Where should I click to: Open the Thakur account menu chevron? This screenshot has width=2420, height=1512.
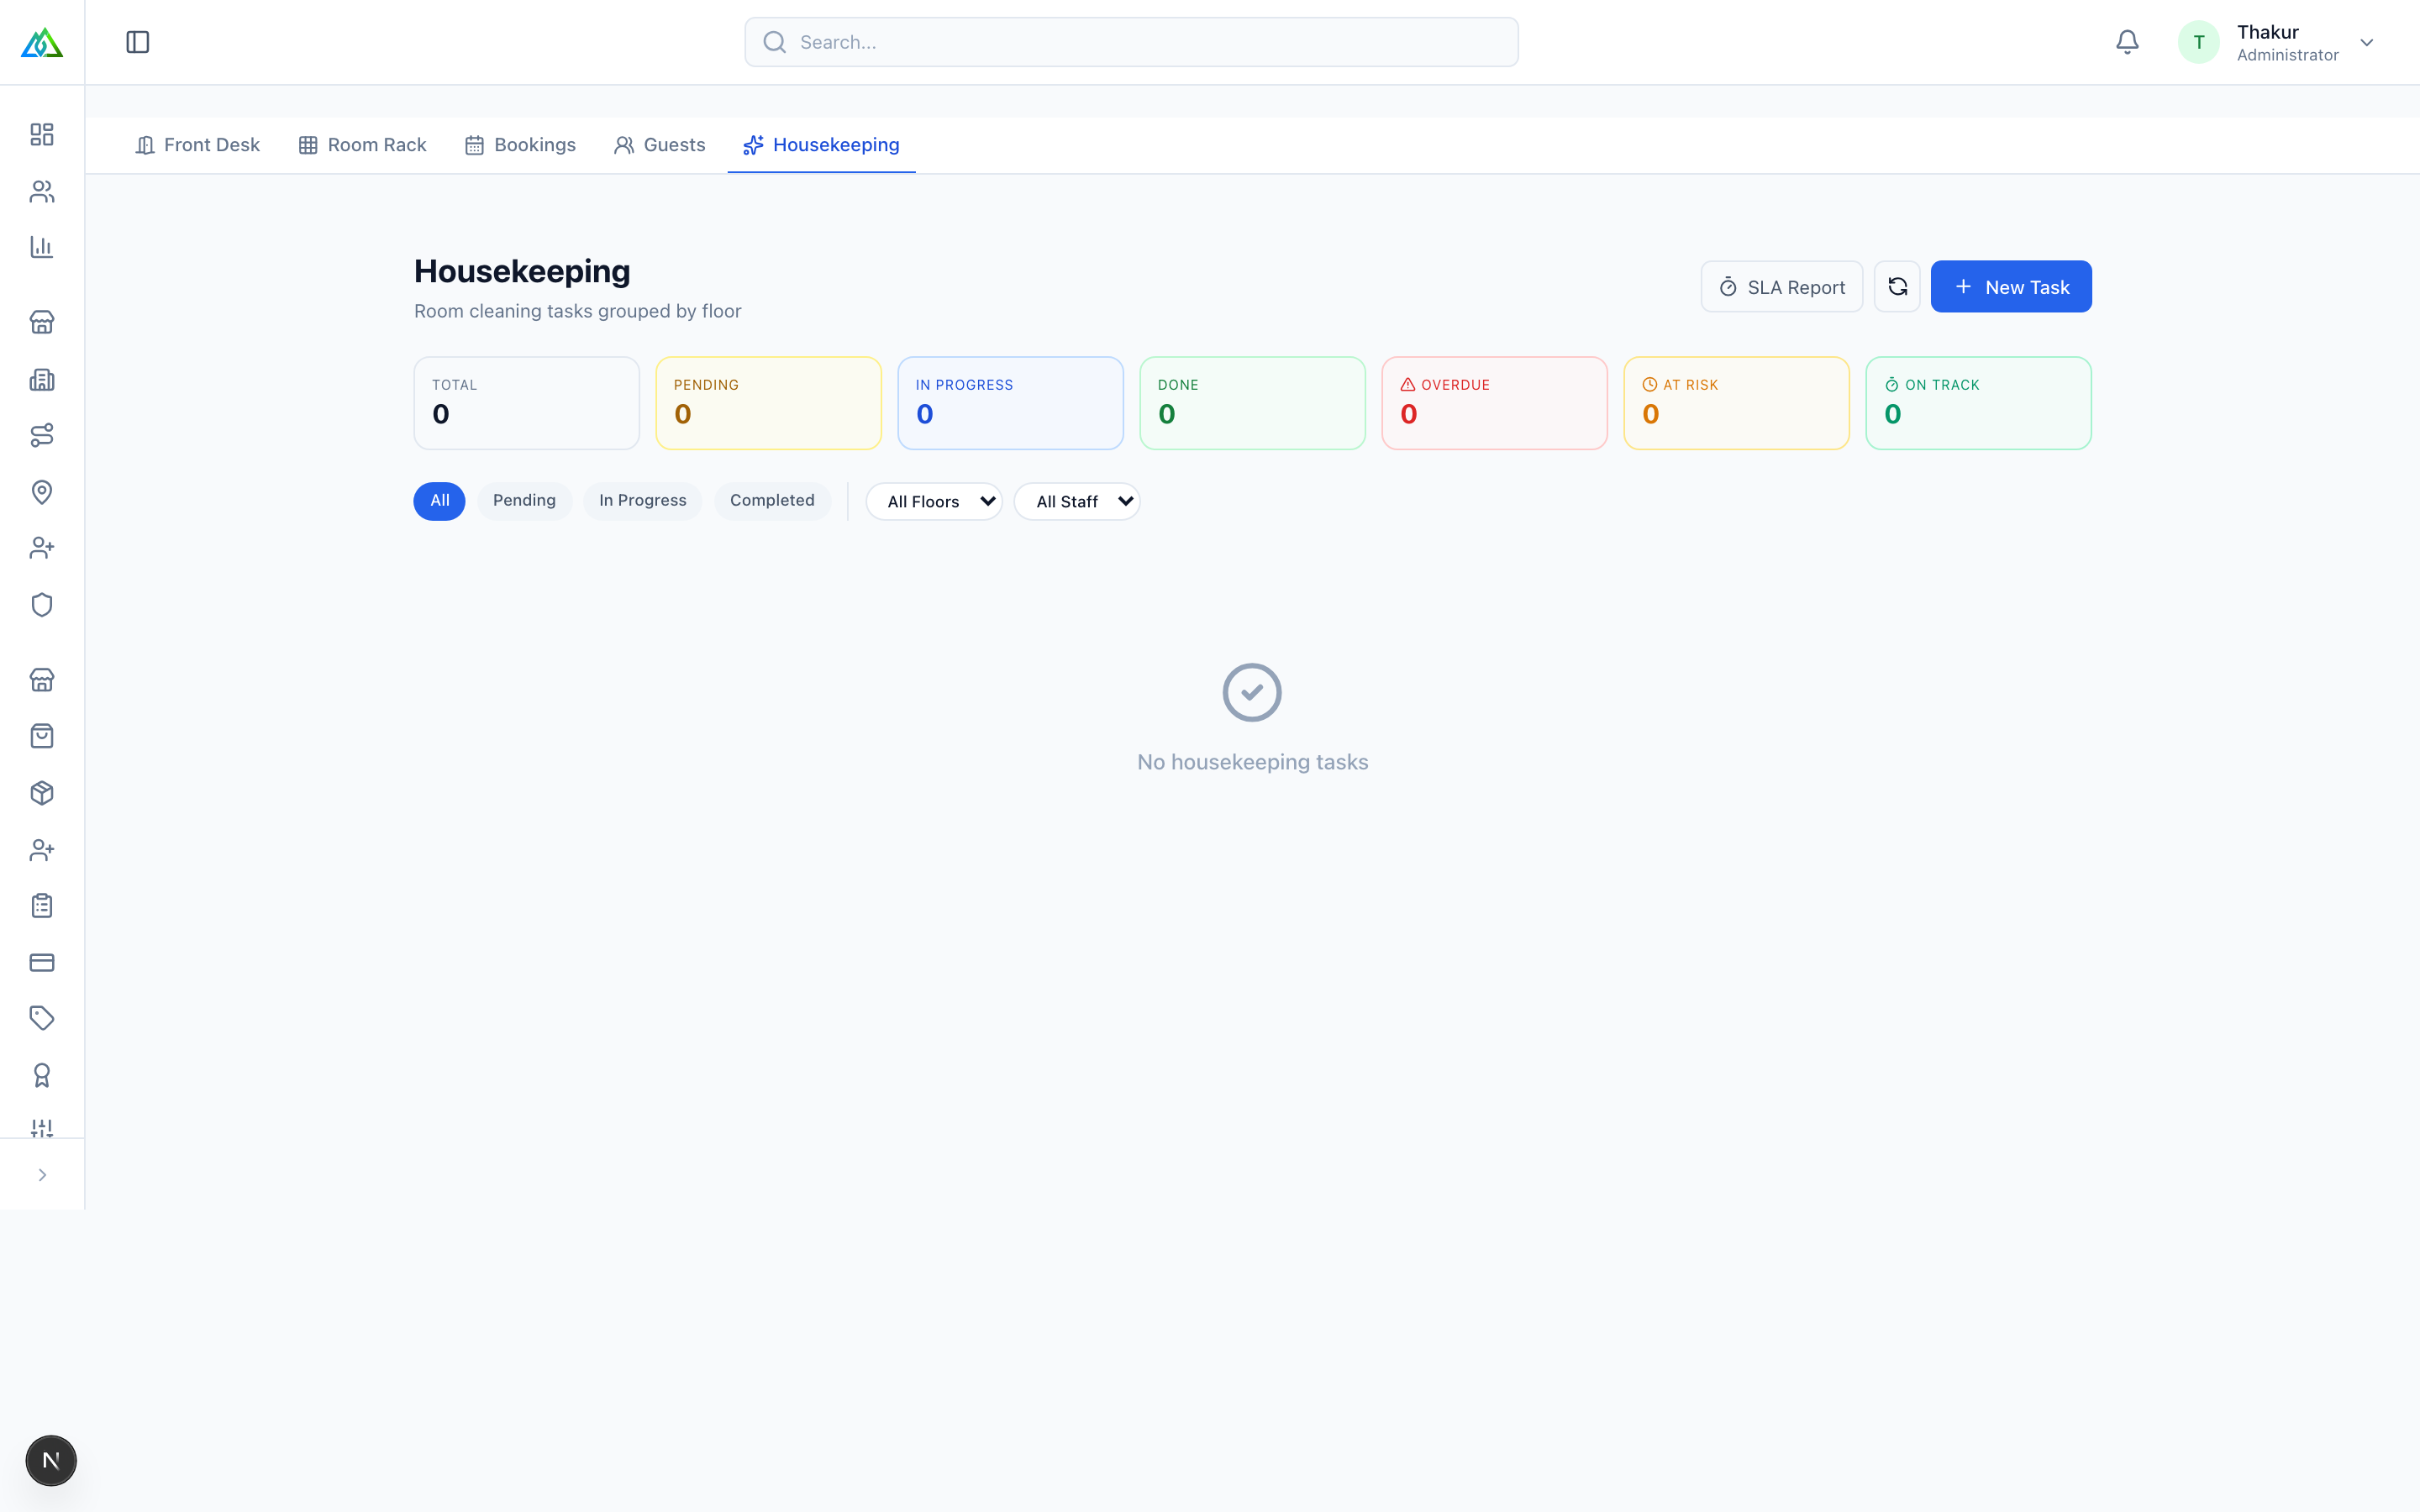(2366, 42)
